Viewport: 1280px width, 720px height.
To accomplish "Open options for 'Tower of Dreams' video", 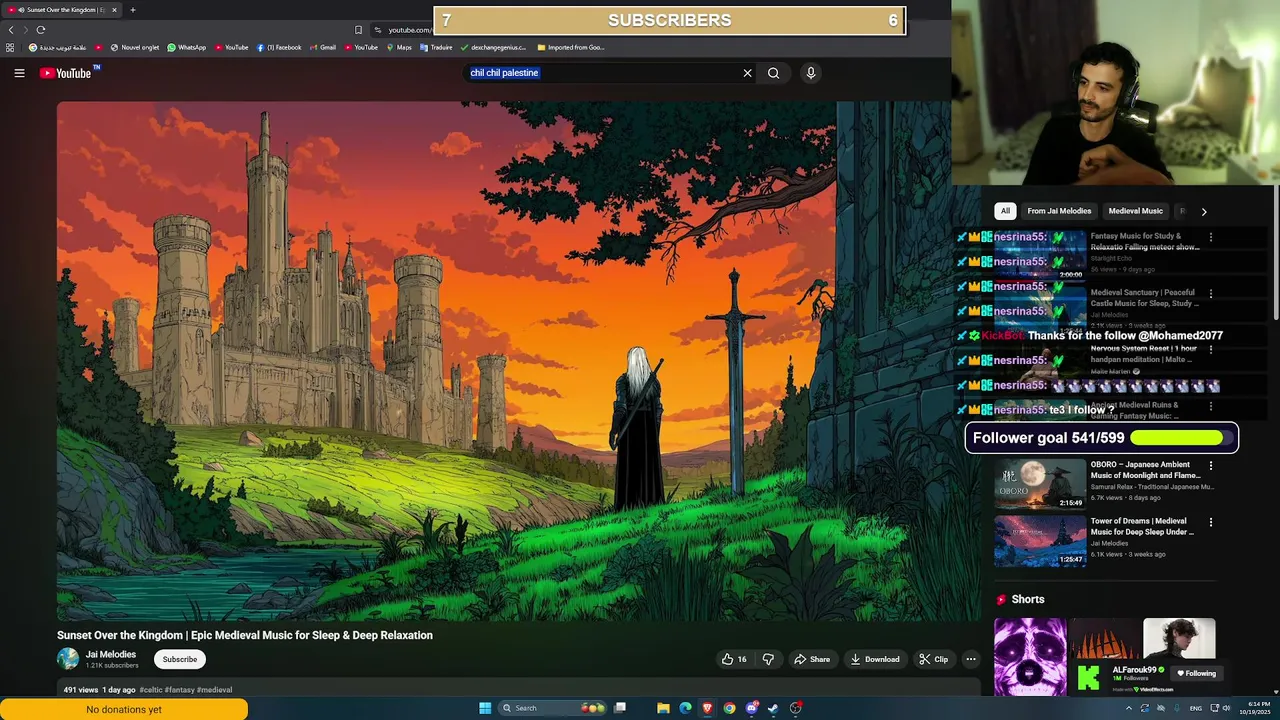I will (1211, 522).
